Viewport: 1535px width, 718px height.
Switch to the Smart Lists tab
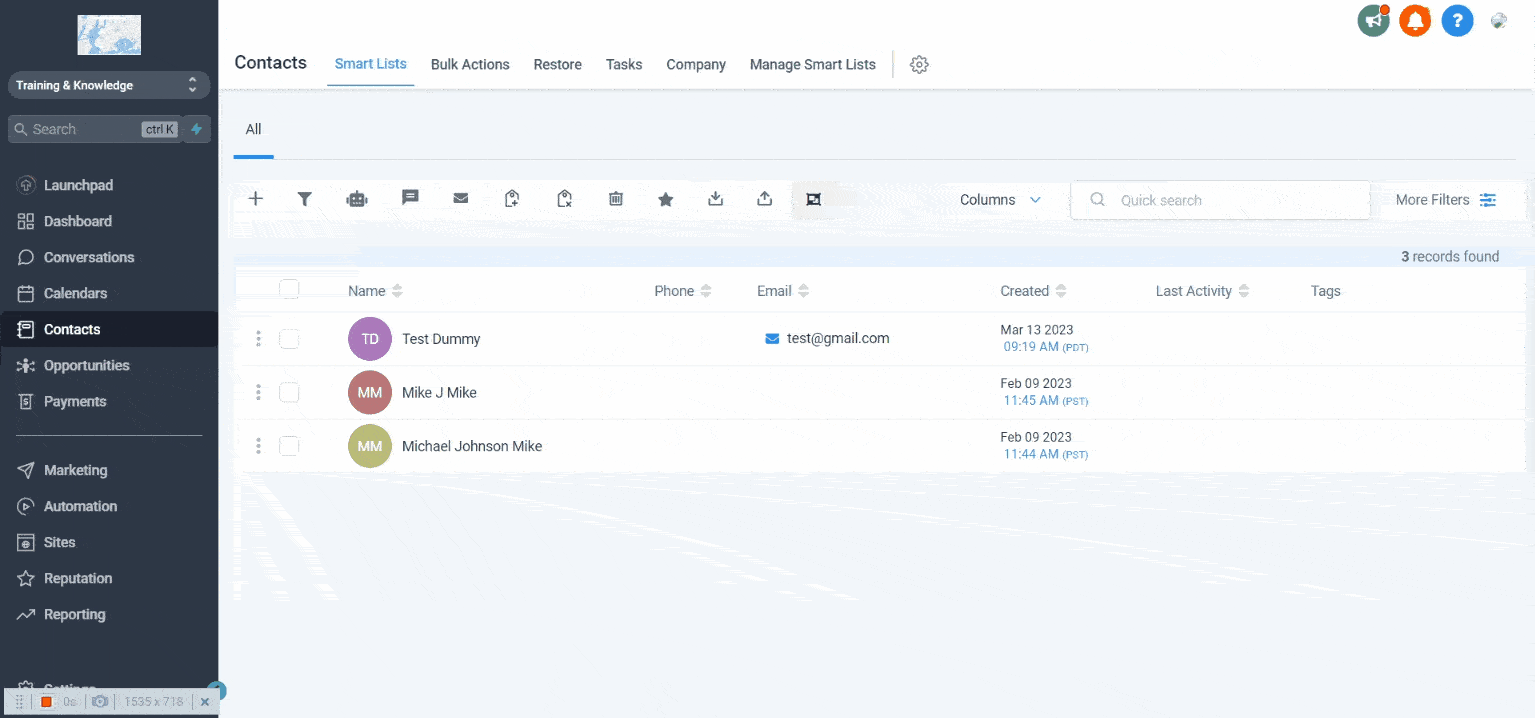click(x=370, y=64)
